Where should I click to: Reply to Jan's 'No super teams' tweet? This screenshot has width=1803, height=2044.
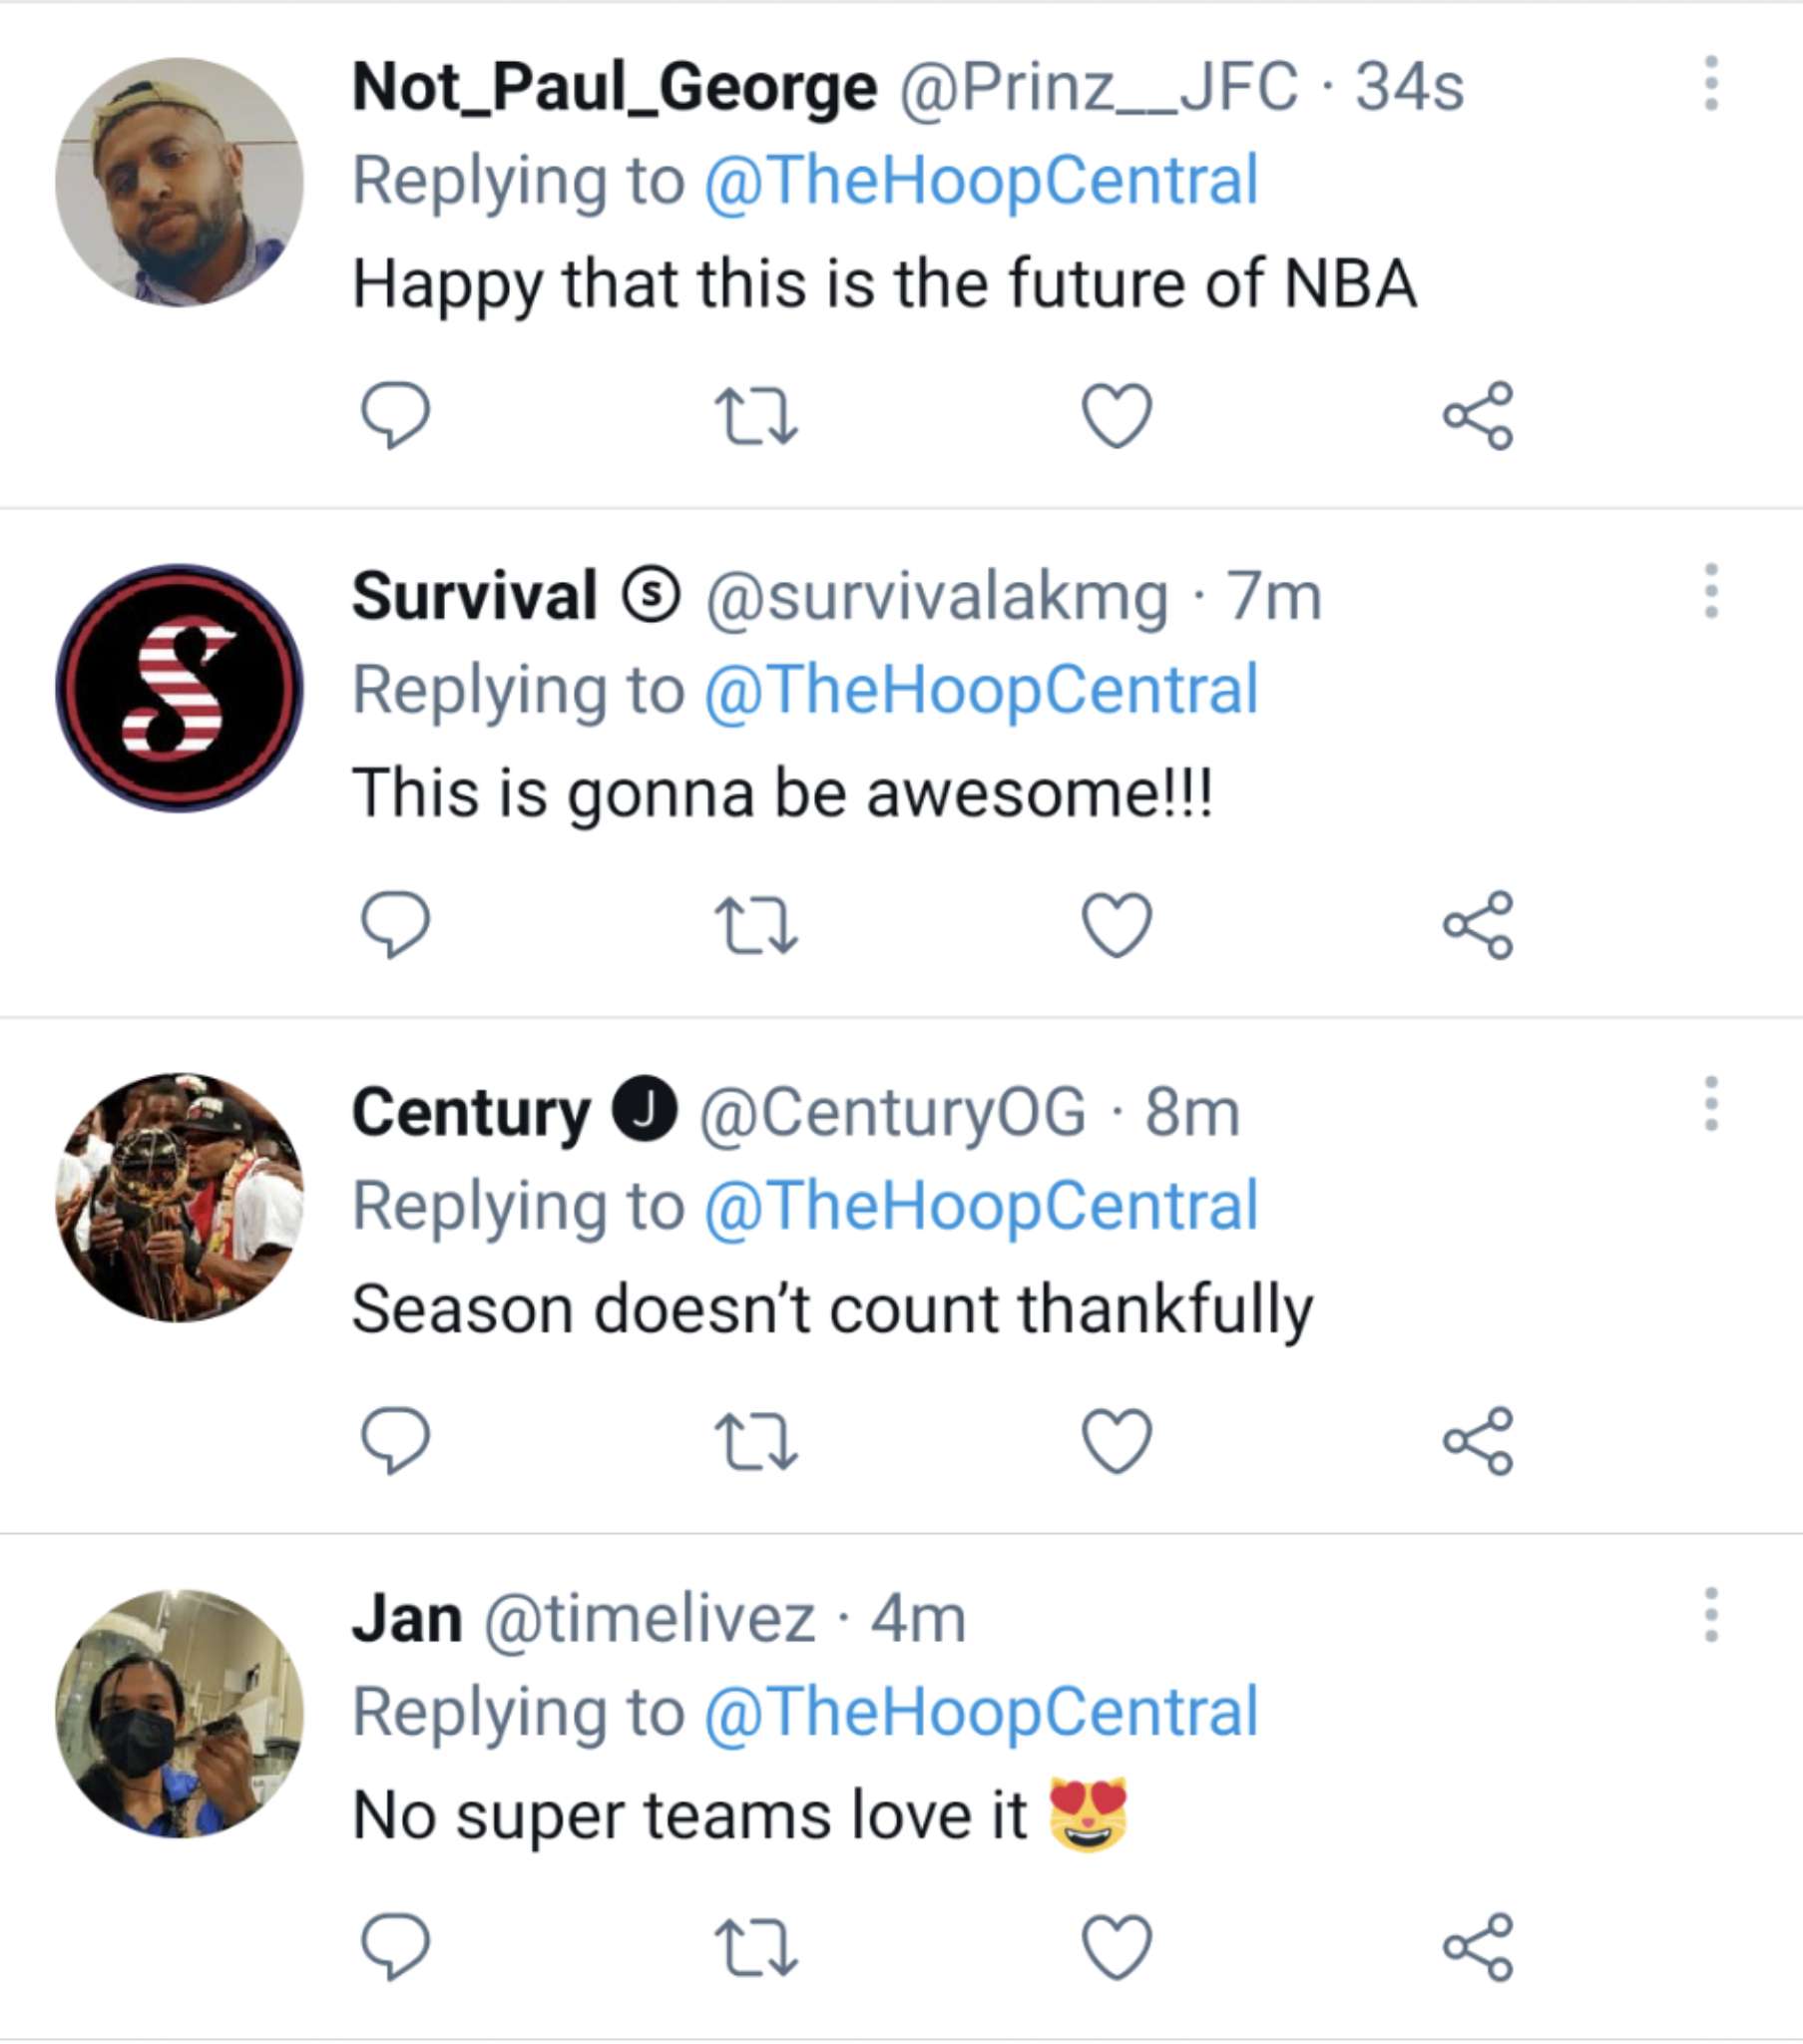395,1947
